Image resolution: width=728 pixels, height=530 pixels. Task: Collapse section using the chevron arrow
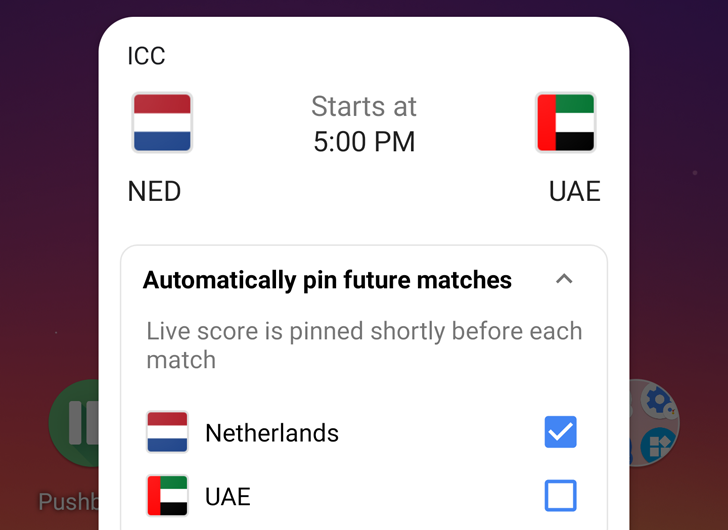(564, 279)
